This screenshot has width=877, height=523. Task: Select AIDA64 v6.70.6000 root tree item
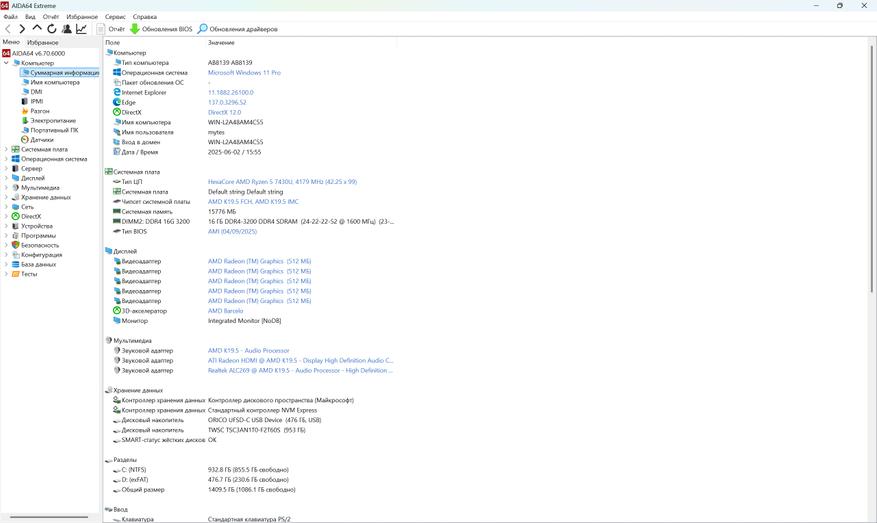tap(34, 53)
